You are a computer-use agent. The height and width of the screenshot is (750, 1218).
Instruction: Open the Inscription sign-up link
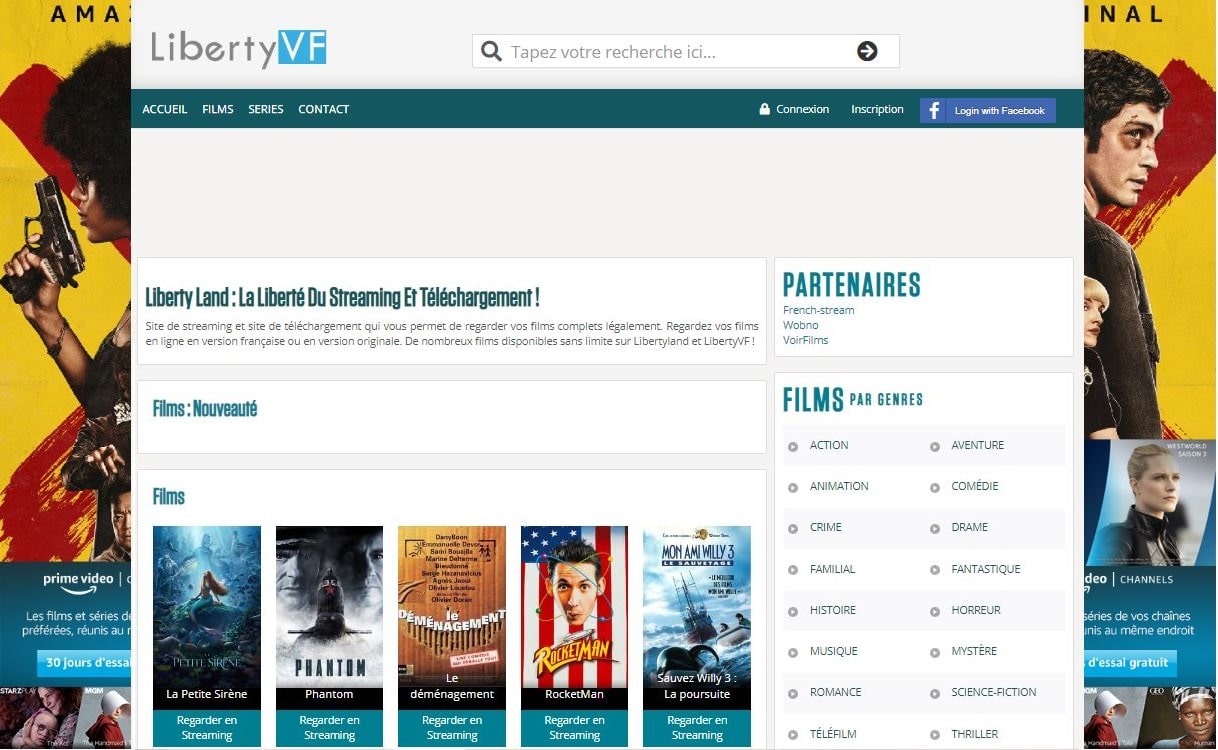pyautogui.click(x=877, y=109)
